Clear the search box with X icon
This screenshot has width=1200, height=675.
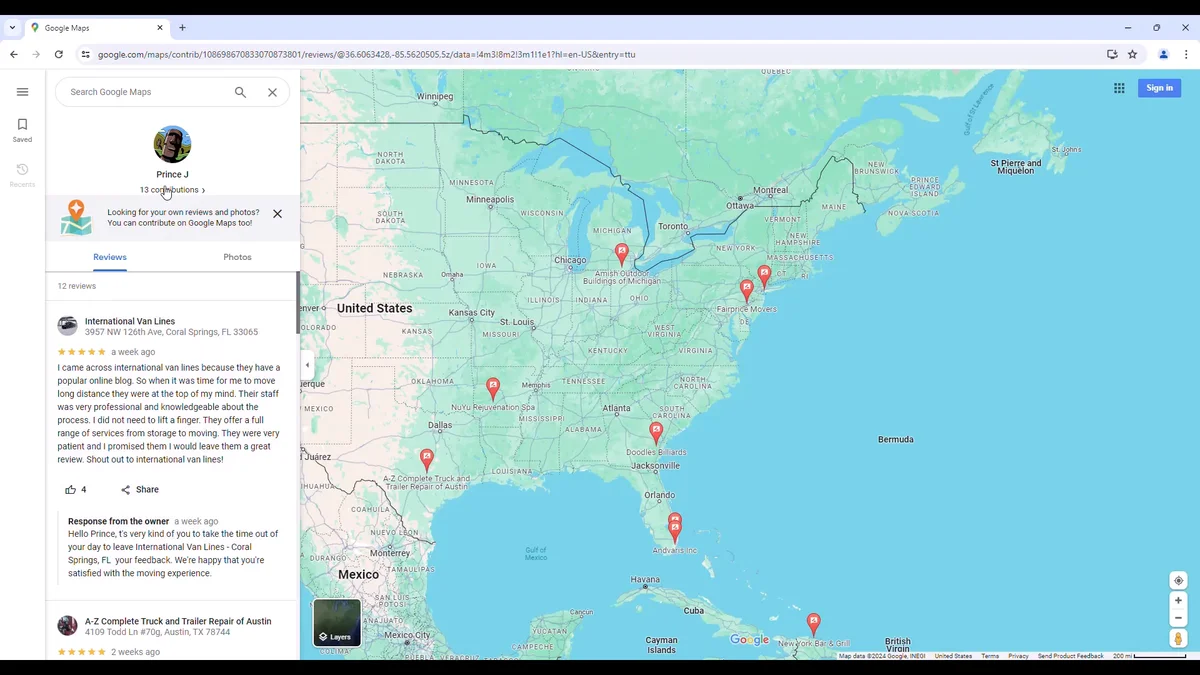click(272, 92)
